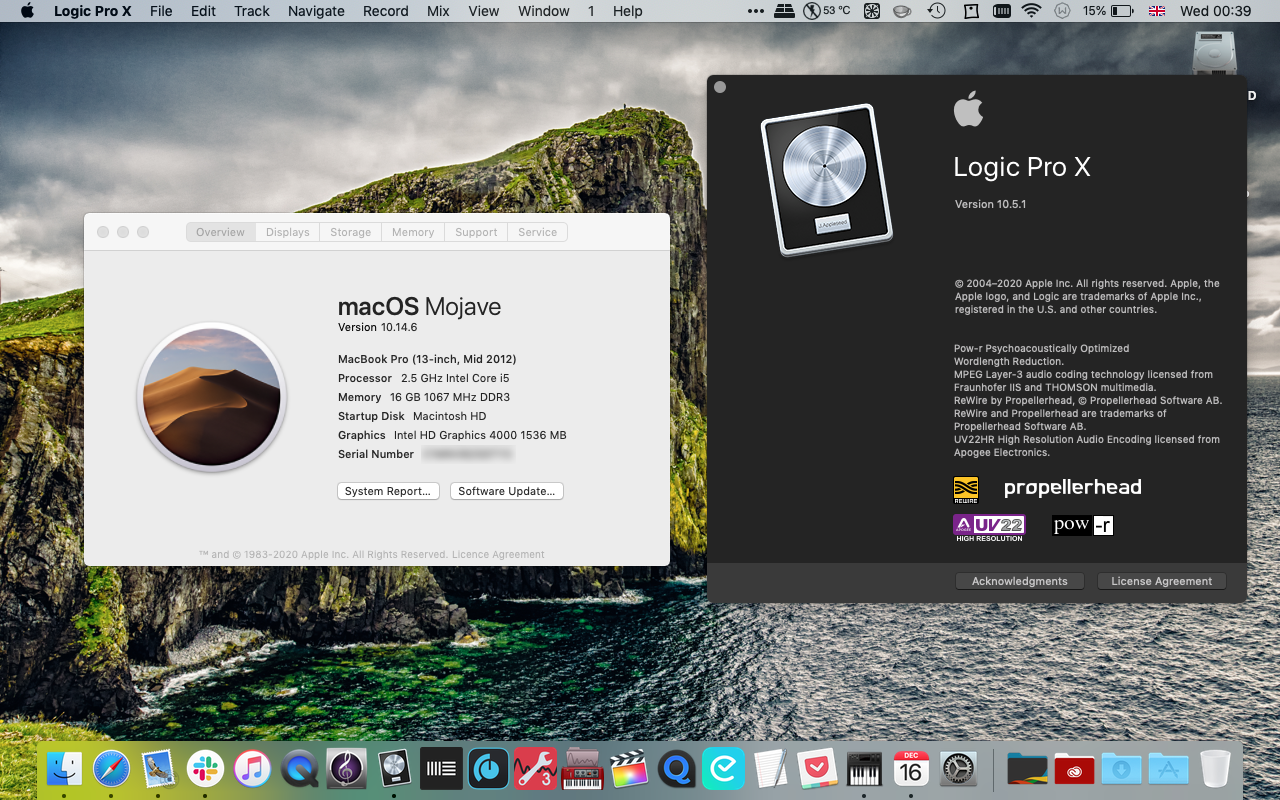Click the 53 °C temperature menu bar item

pos(827,11)
